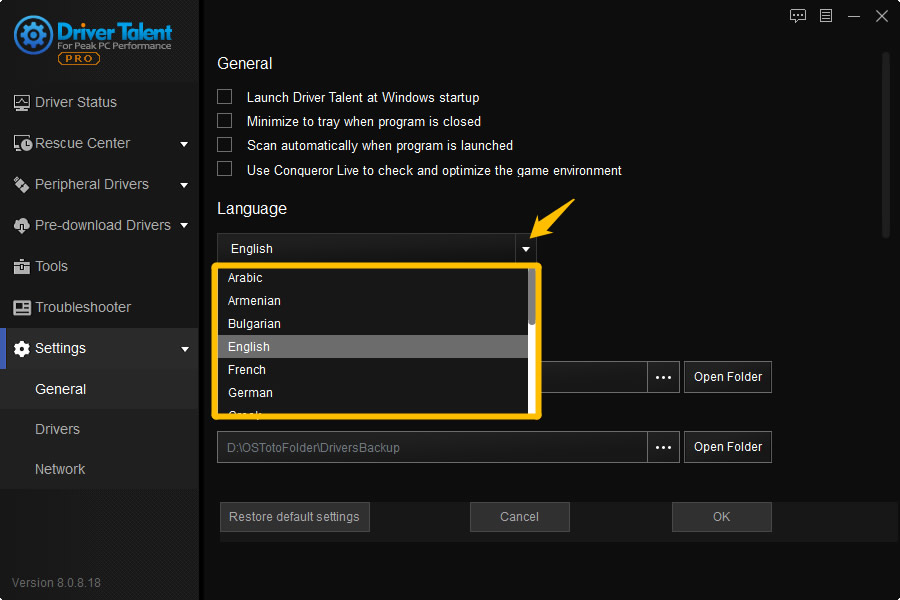Expand the Pre-download Drivers submenu arrow
Image resolution: width=900 pixels, height=600 pixels.
pyautogui.click(x=184, y=226)
